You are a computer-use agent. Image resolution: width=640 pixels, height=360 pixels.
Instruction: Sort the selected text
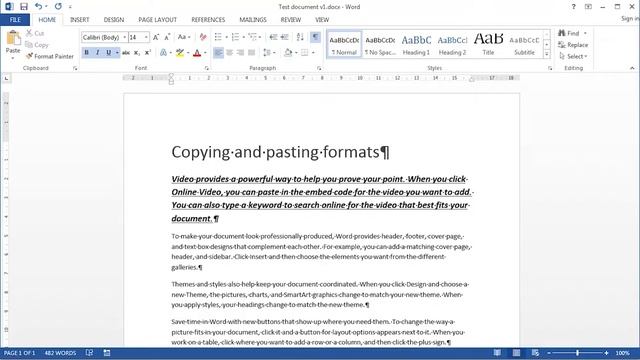pyautogui.click(x=300, y=37)
